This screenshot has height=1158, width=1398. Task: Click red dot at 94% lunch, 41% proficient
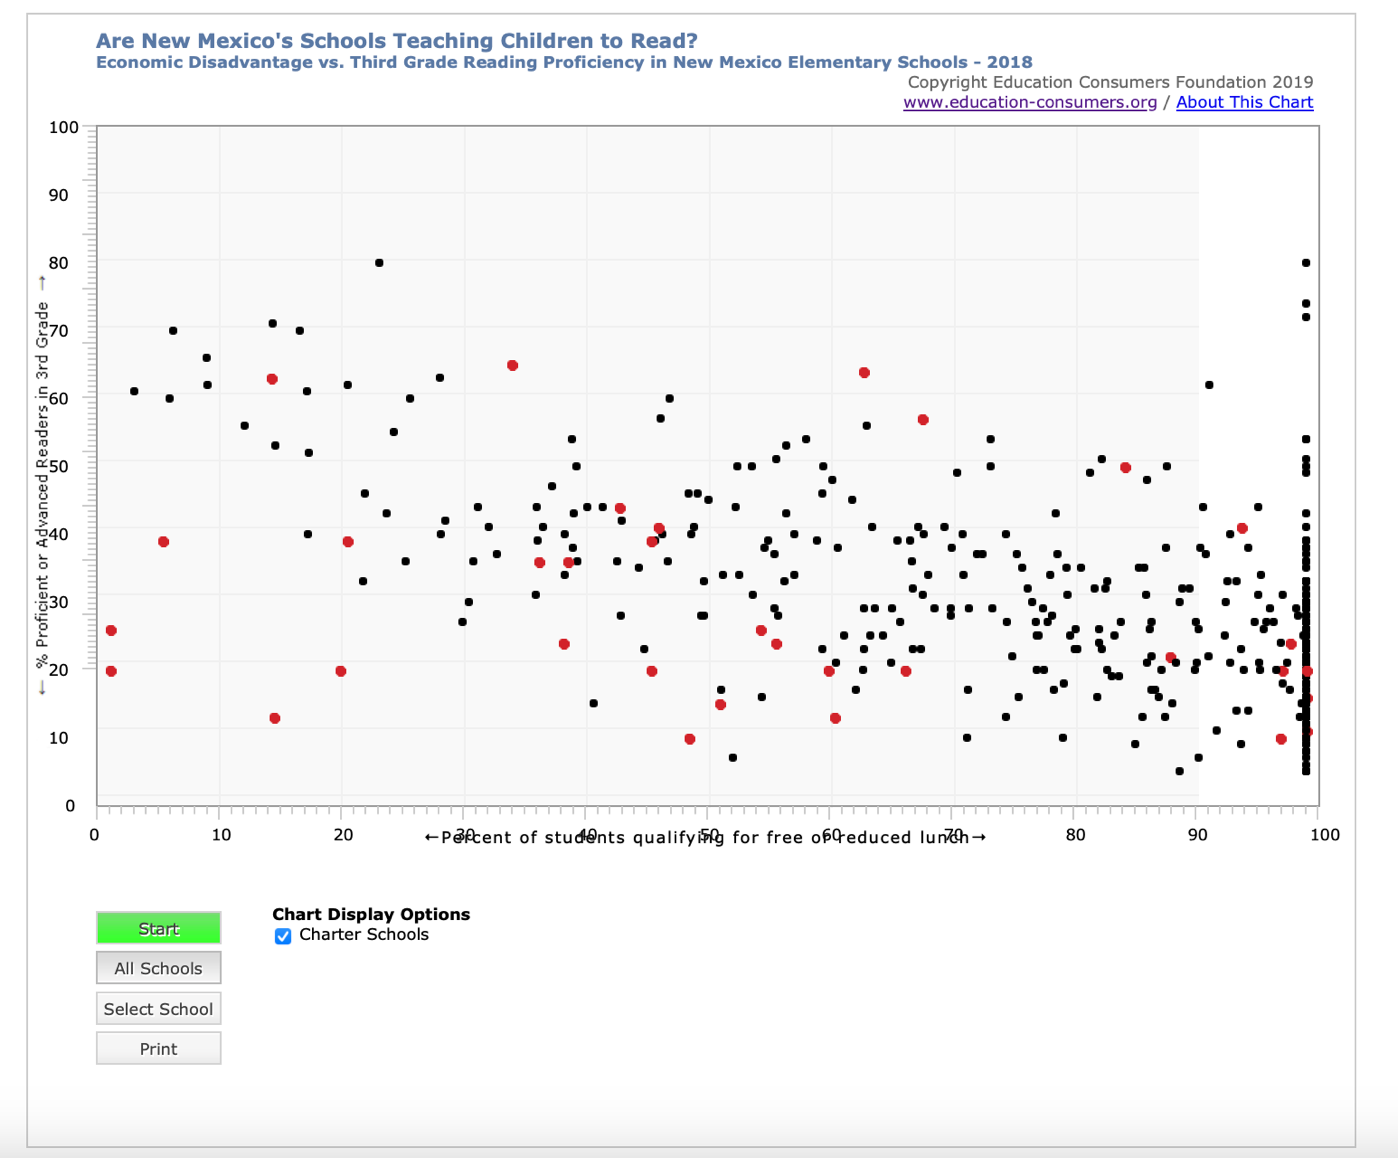point(1242,528)
